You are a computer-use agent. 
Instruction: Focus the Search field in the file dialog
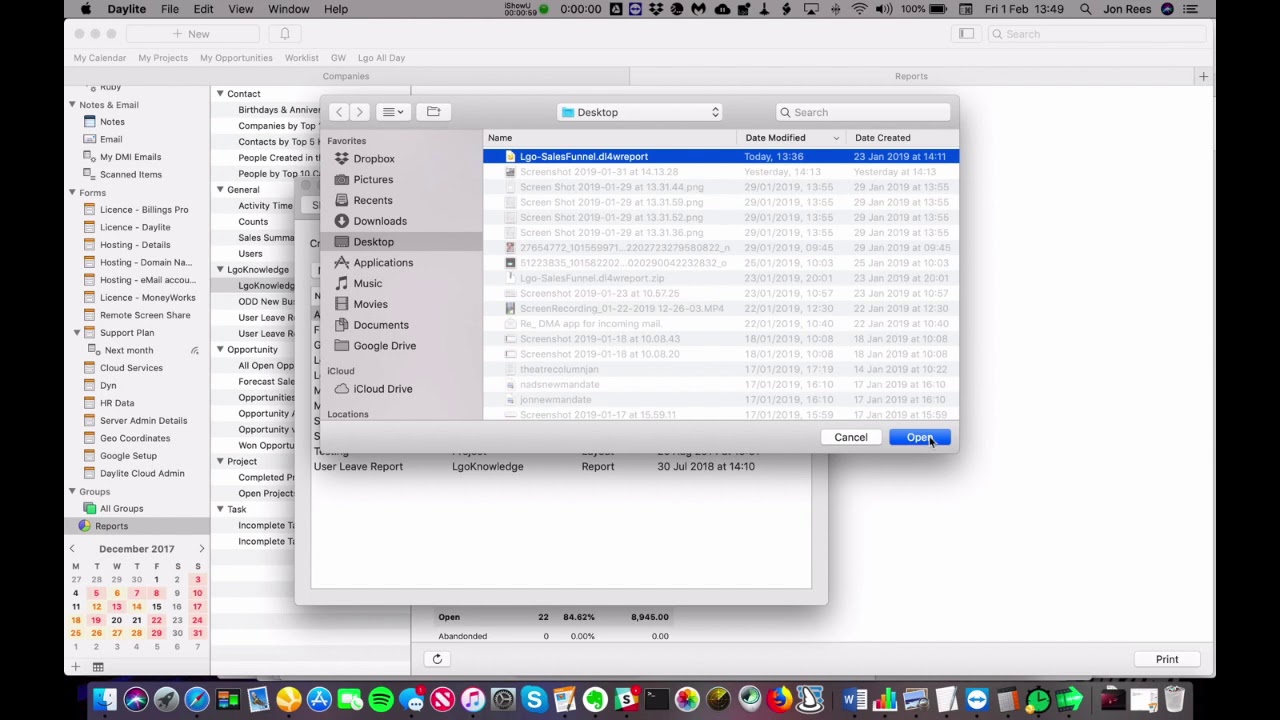(863, 112)
